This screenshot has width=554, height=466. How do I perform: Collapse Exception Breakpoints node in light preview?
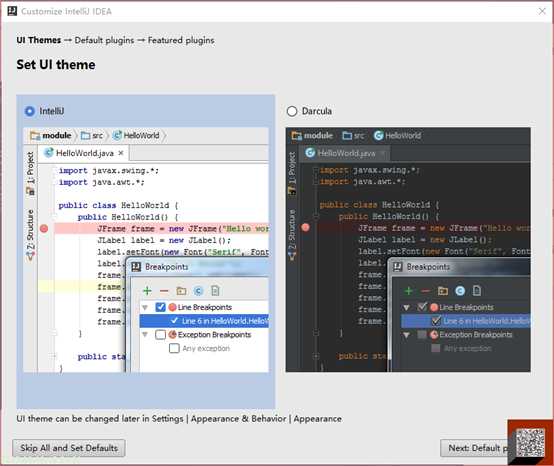(145, 335)
